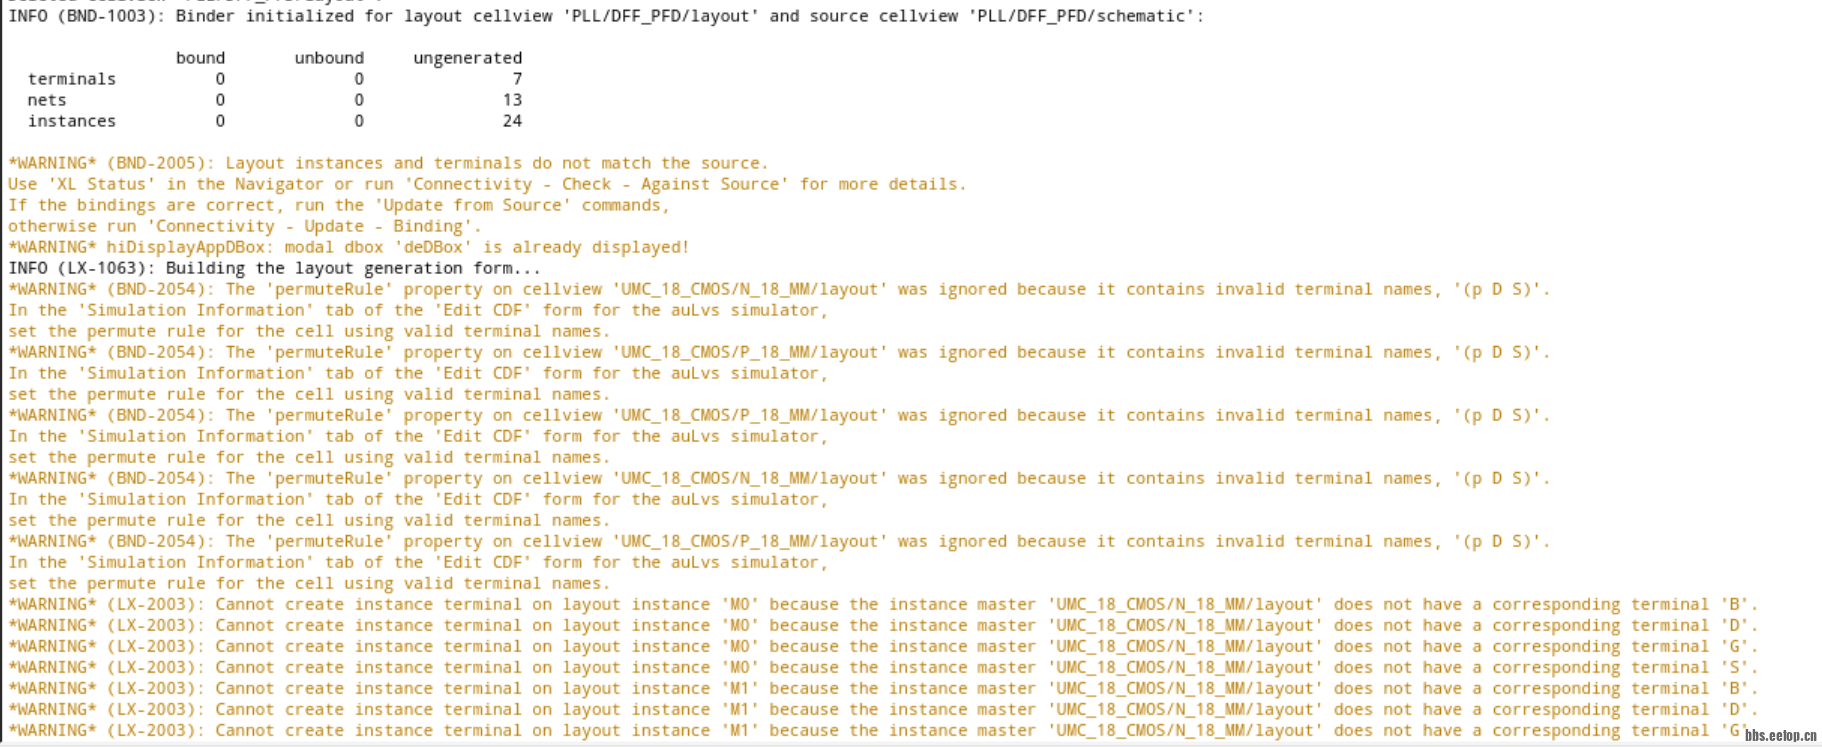Select the 'terminals' row label
The image size is (1822, 747).
[x=72, y=79]
